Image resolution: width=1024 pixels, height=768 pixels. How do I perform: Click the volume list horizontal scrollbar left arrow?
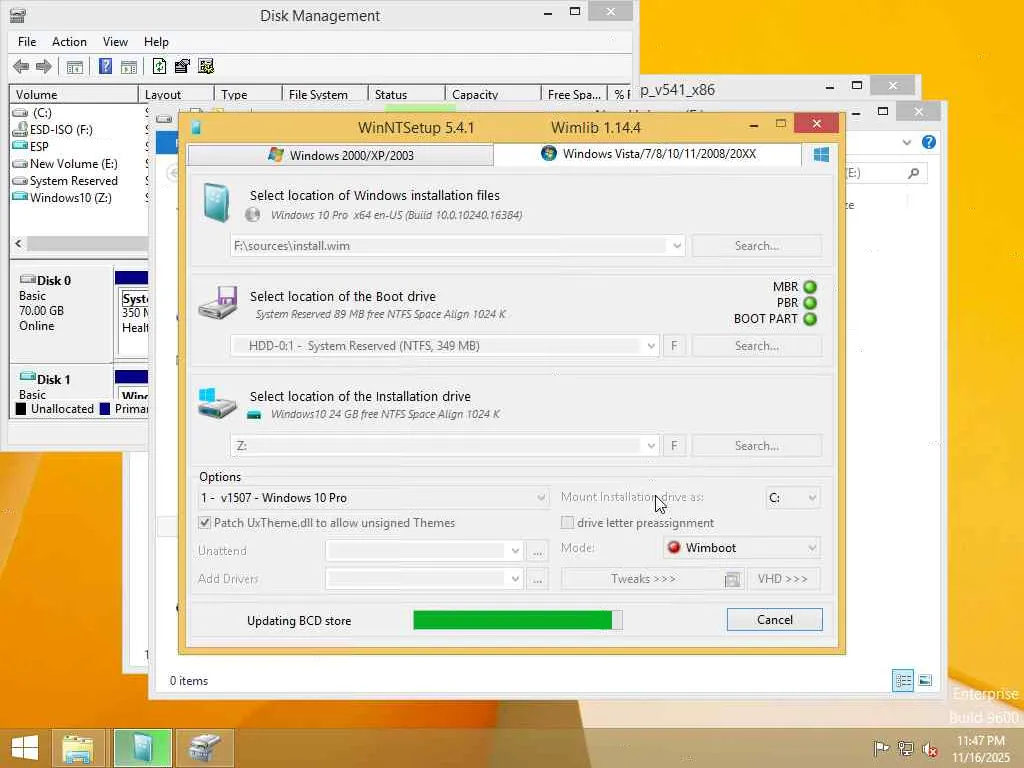[18, 244]
